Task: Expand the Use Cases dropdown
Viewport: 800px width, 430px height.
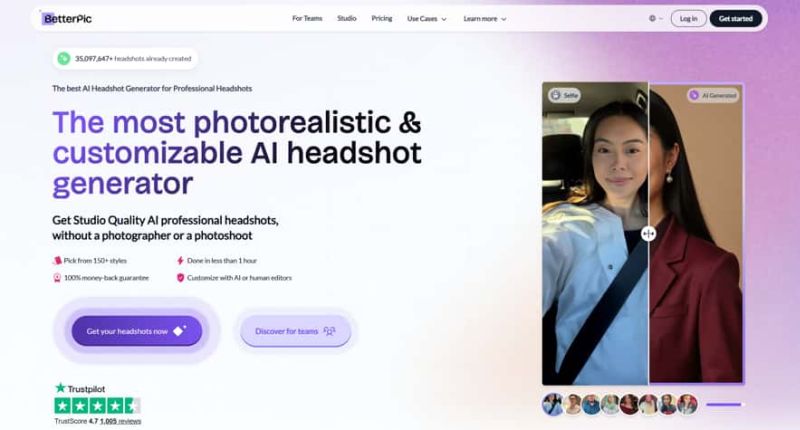Action: click(427, 18)
